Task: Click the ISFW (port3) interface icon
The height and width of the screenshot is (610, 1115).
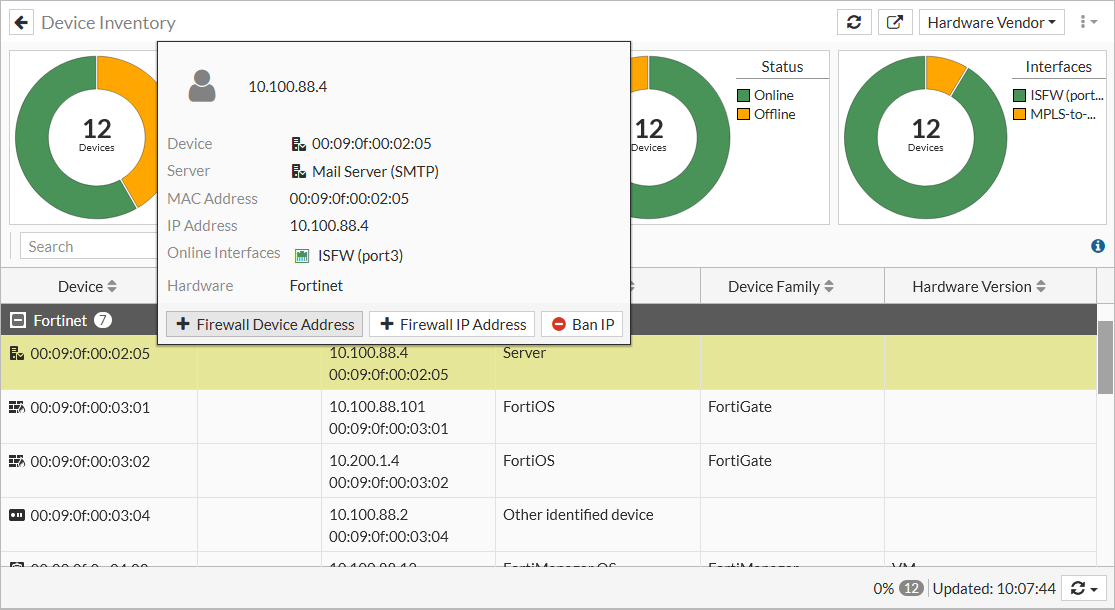Action: 301,256
